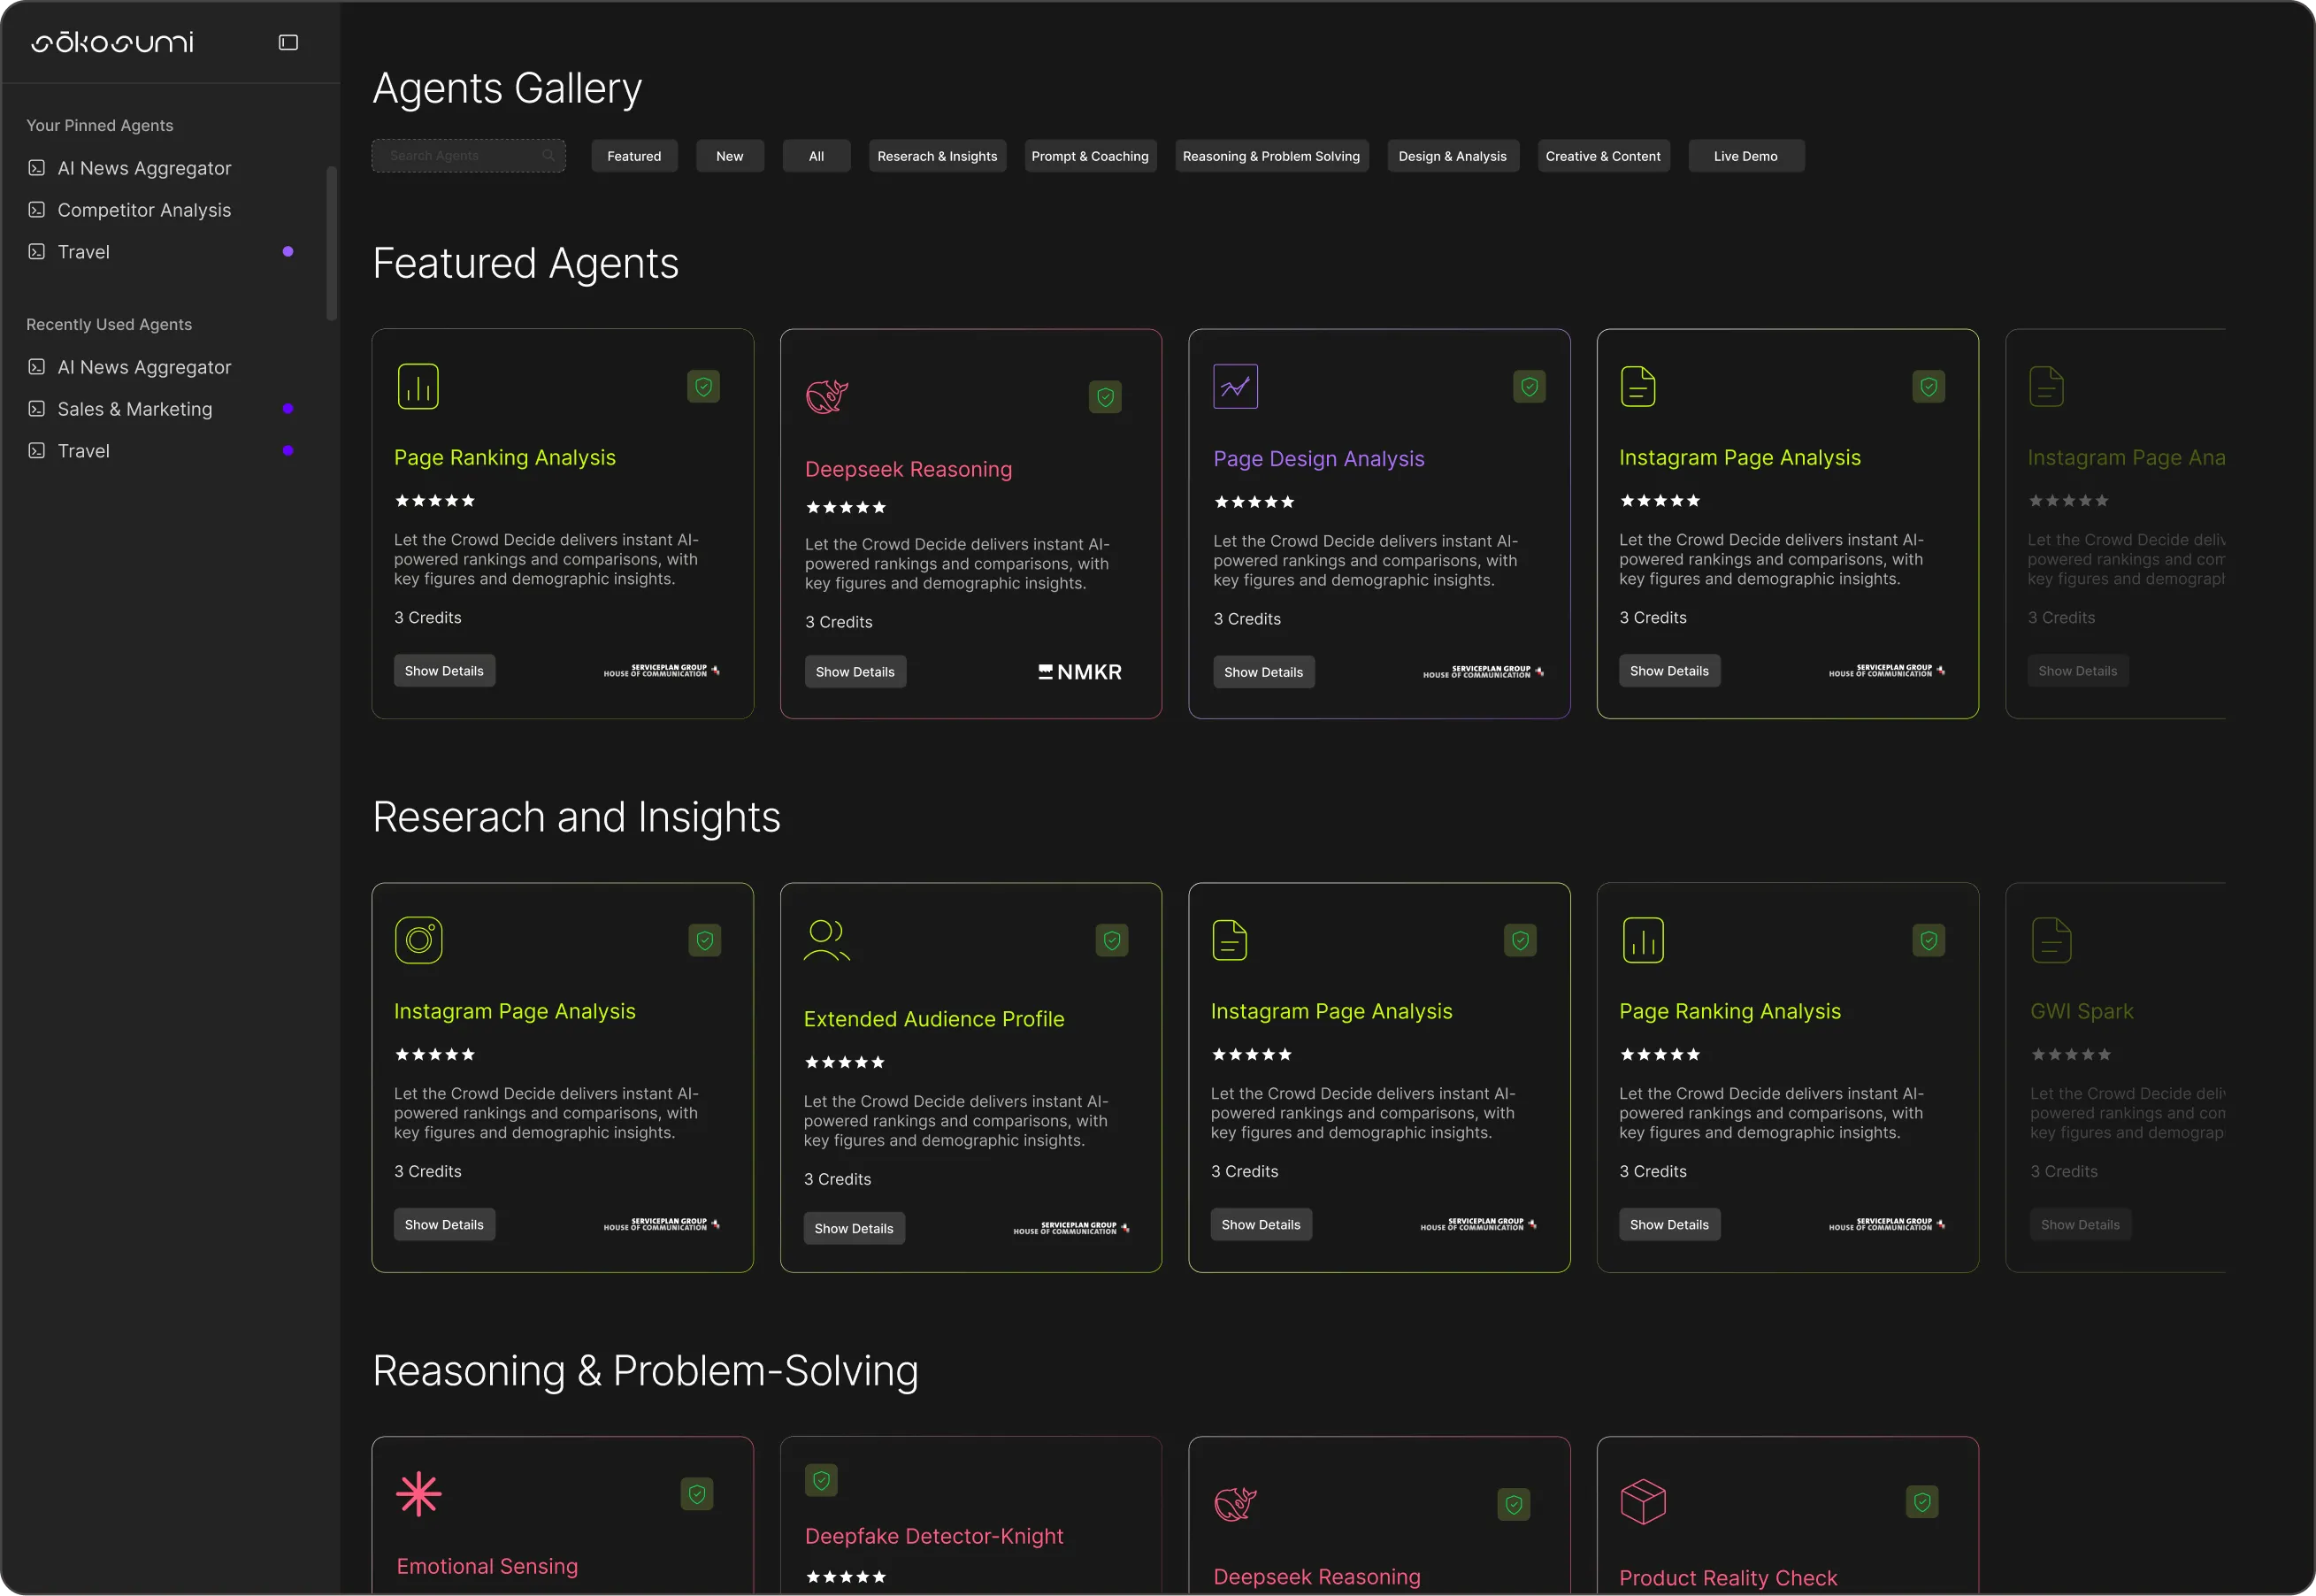Click the Extended Audience Profile people icon

click(826, 940)
